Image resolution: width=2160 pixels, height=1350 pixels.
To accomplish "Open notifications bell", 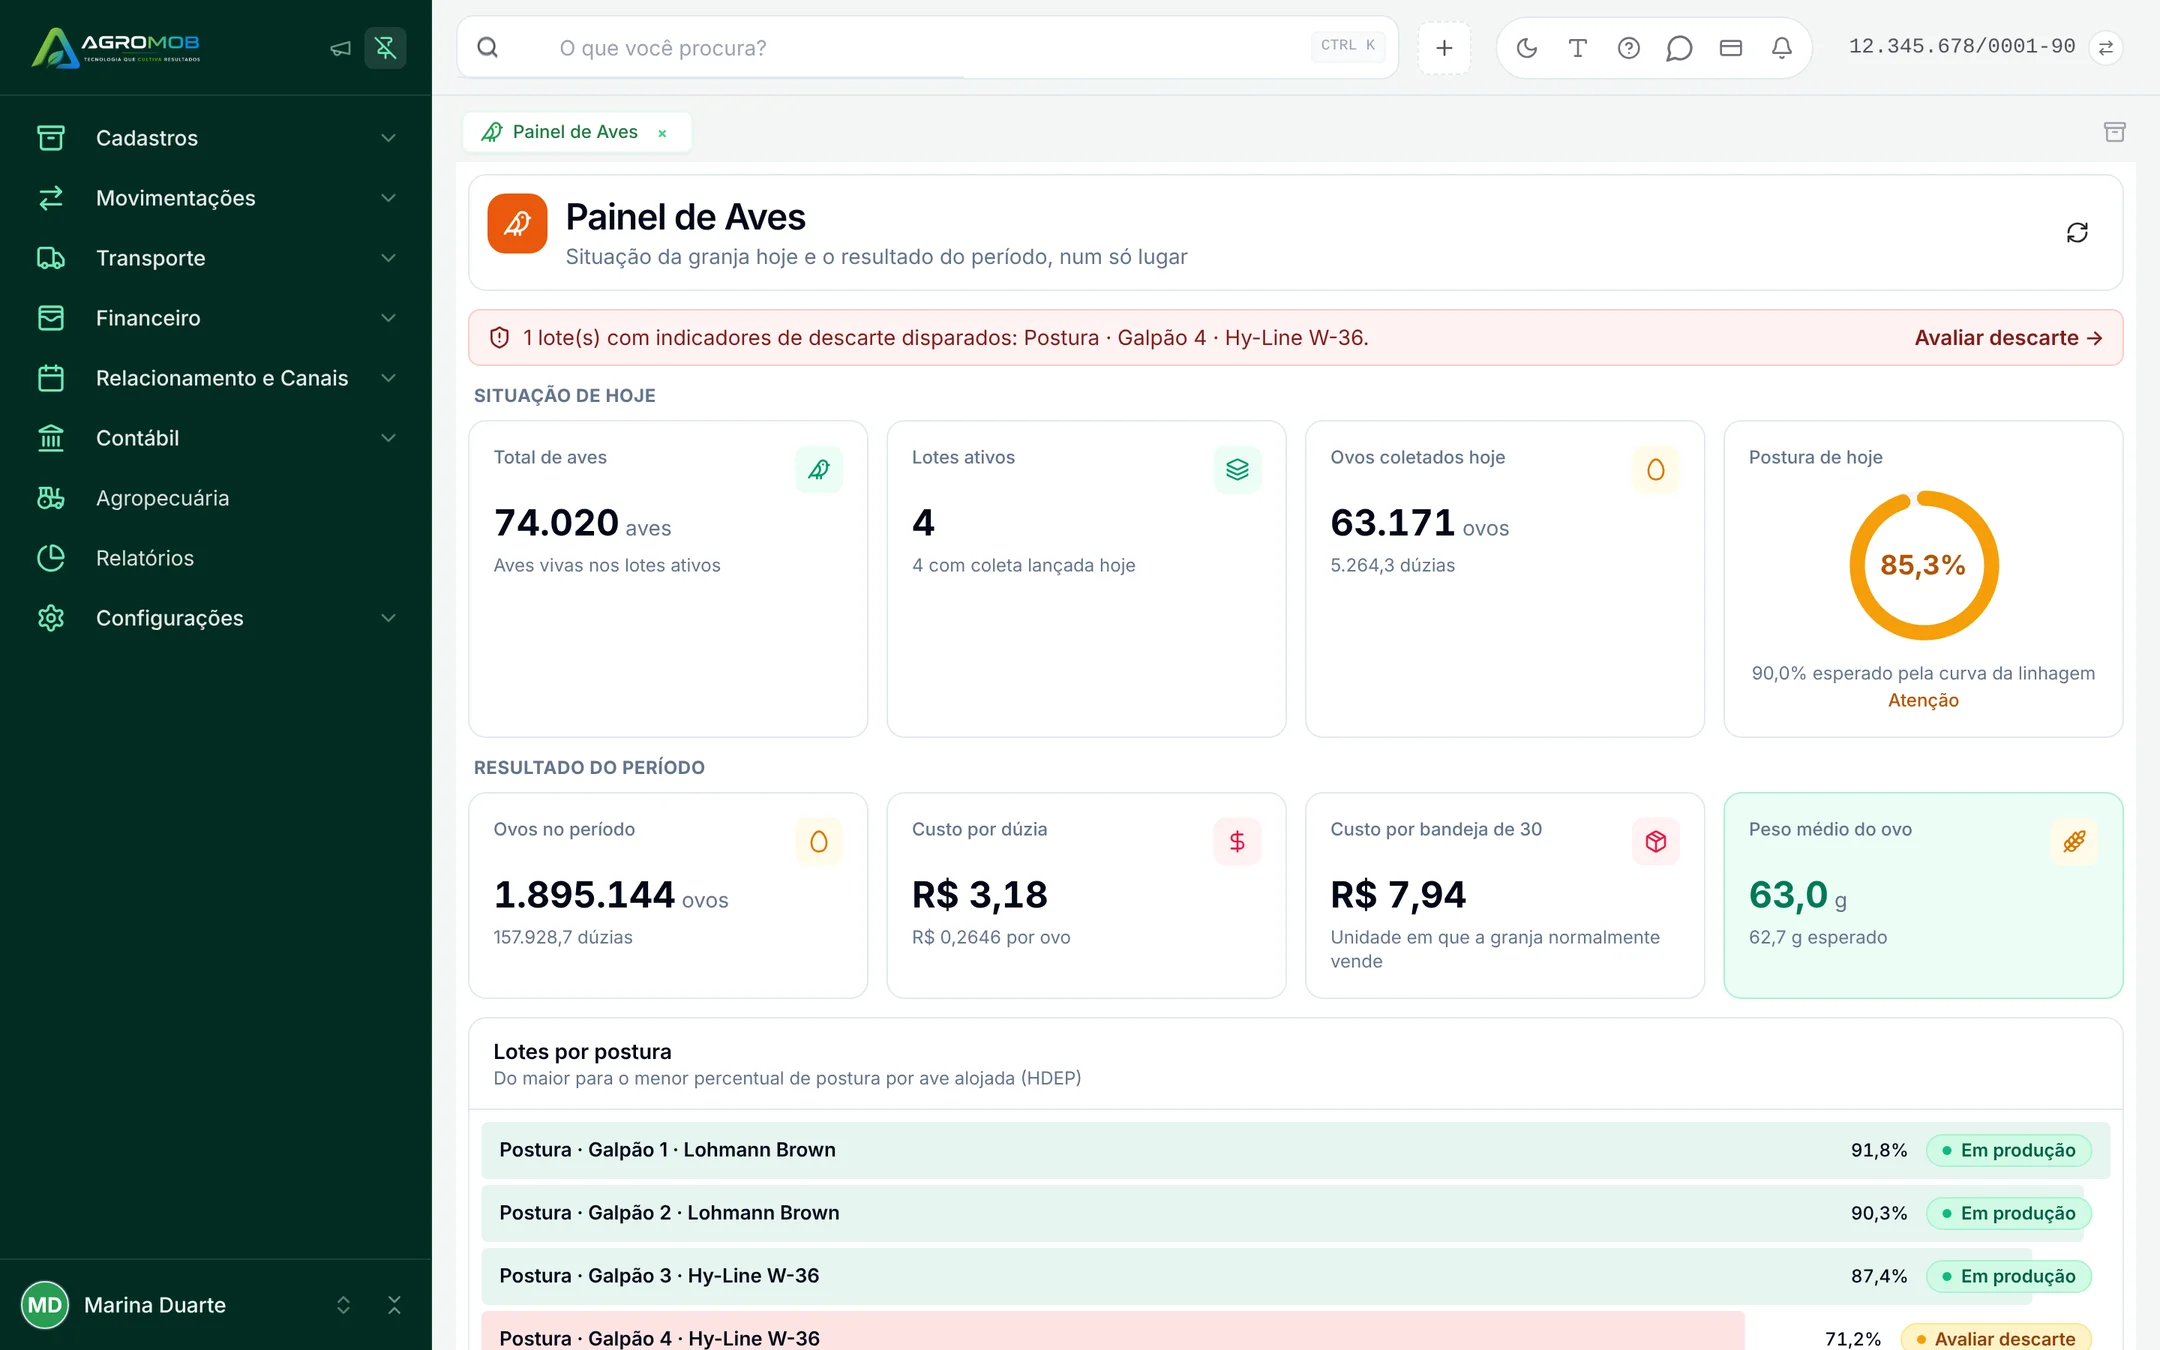I will coord(1782,48).
